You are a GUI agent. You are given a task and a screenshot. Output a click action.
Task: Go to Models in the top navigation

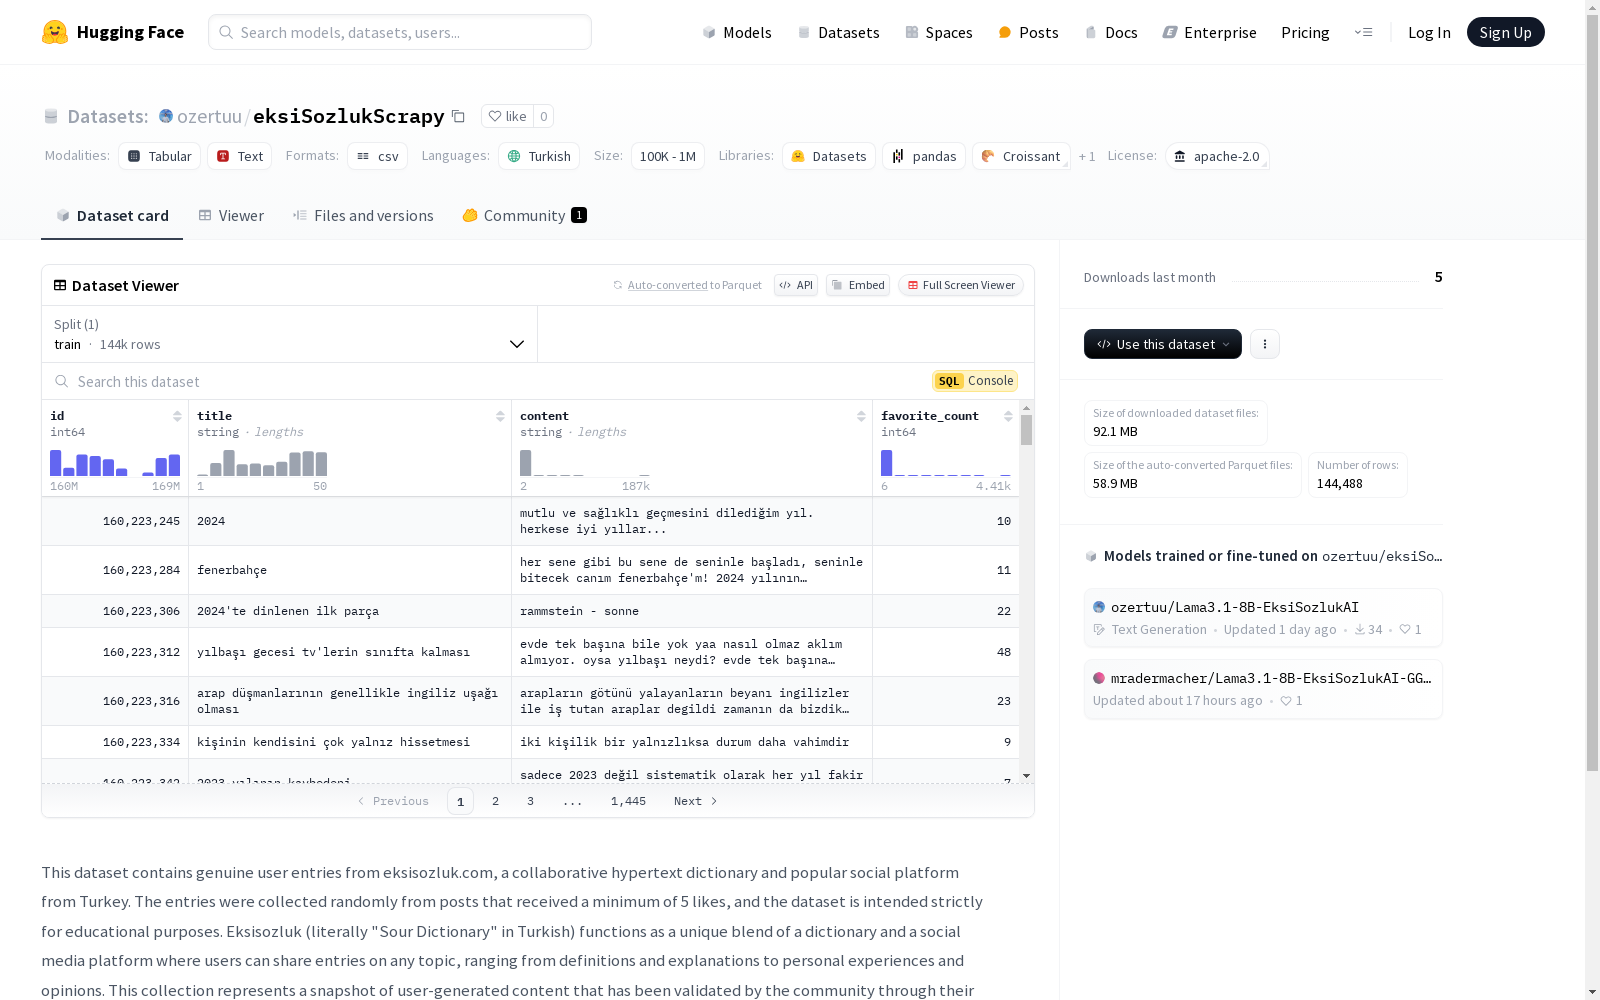coord(737,32)
